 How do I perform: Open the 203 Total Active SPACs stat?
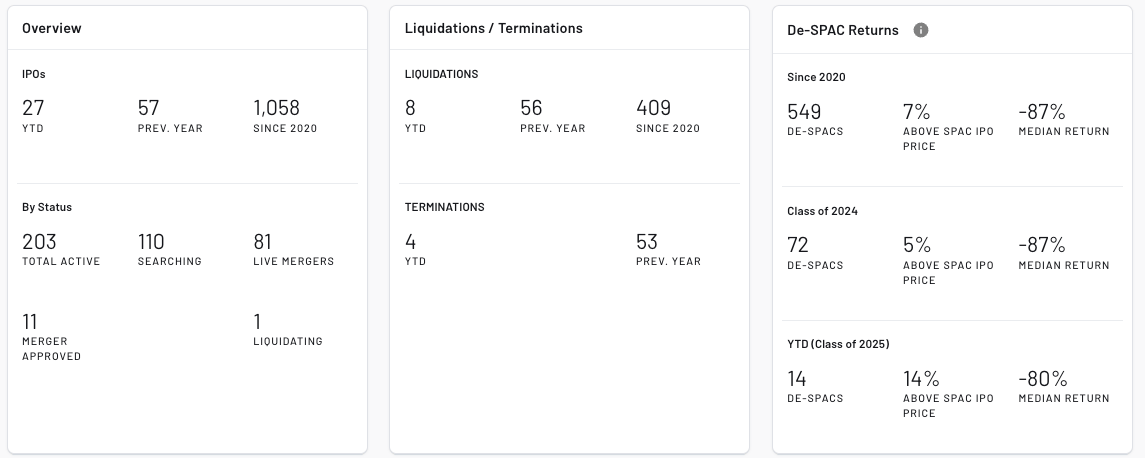coord(39,242)
